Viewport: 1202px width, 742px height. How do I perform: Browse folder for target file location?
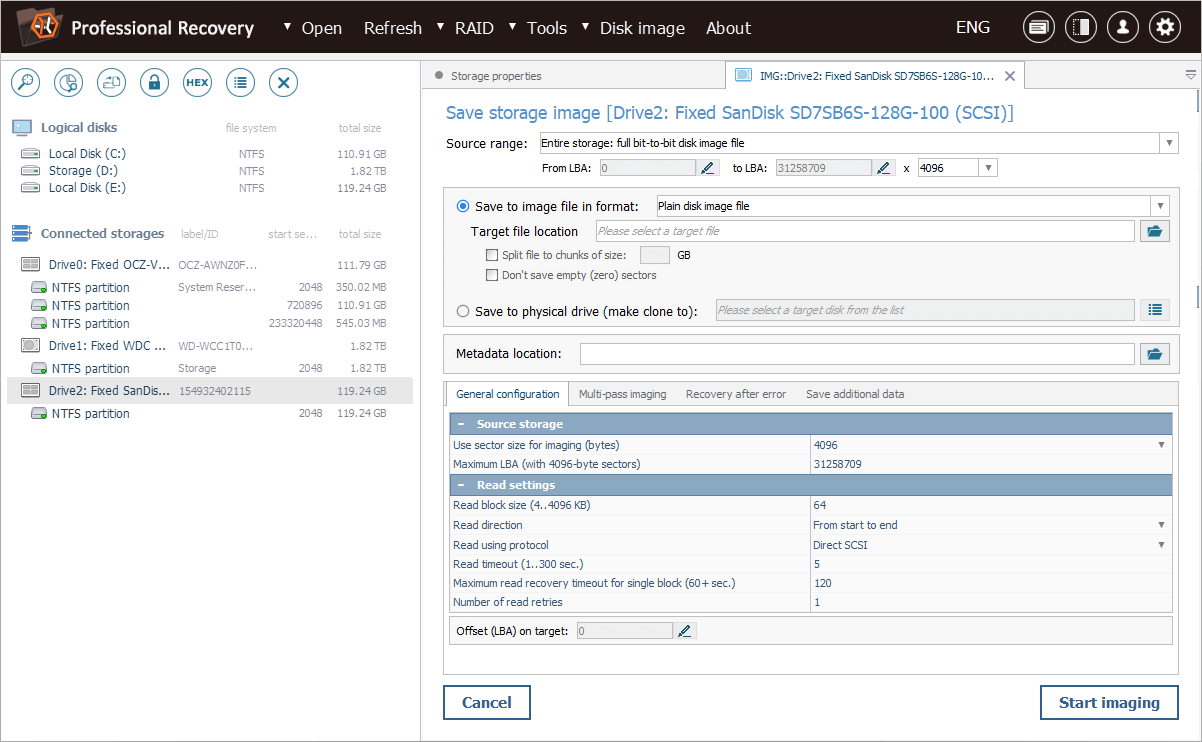tap(1155, 231)
